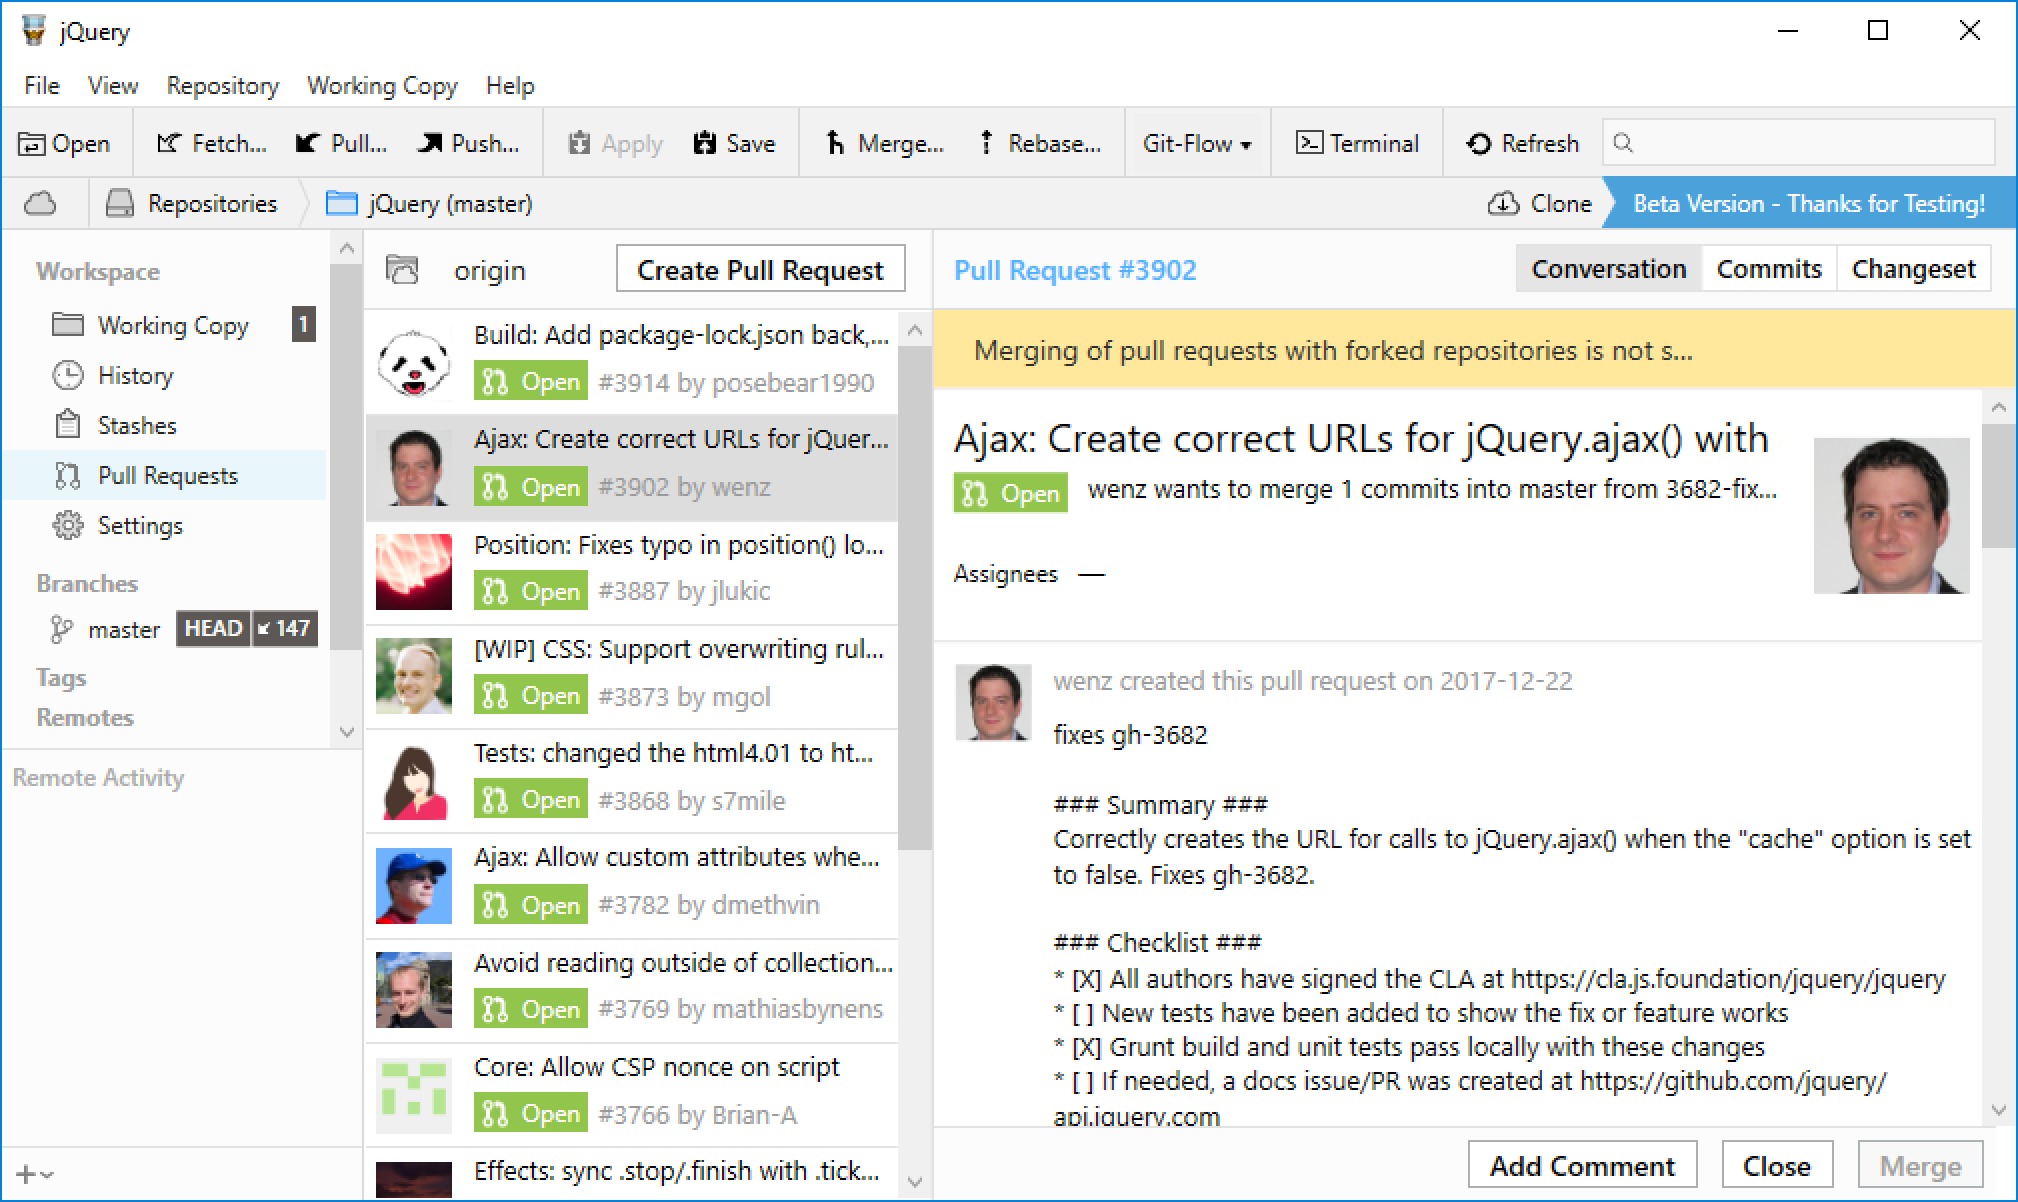
Task: Open the Git-Flow dropdown
Action: pos(1197,144)
